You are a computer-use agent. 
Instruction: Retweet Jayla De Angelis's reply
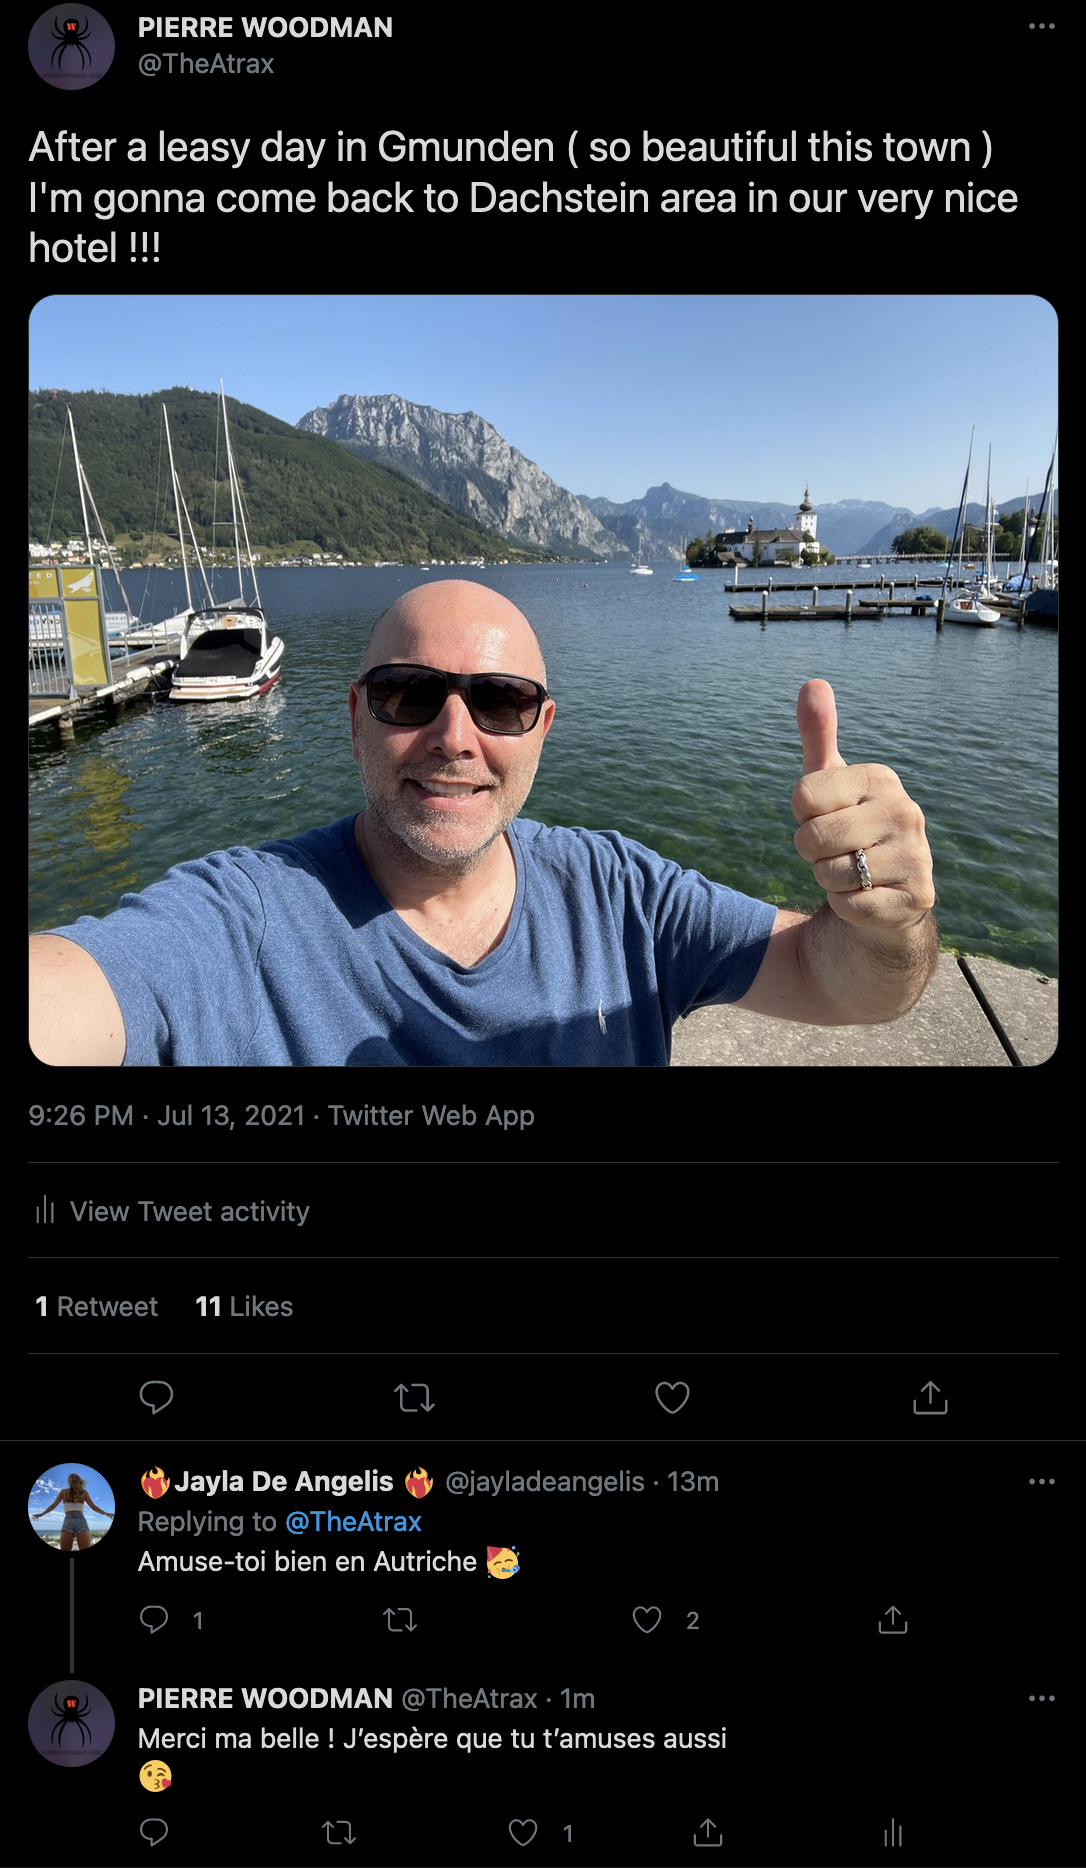tap(400, 1619)
